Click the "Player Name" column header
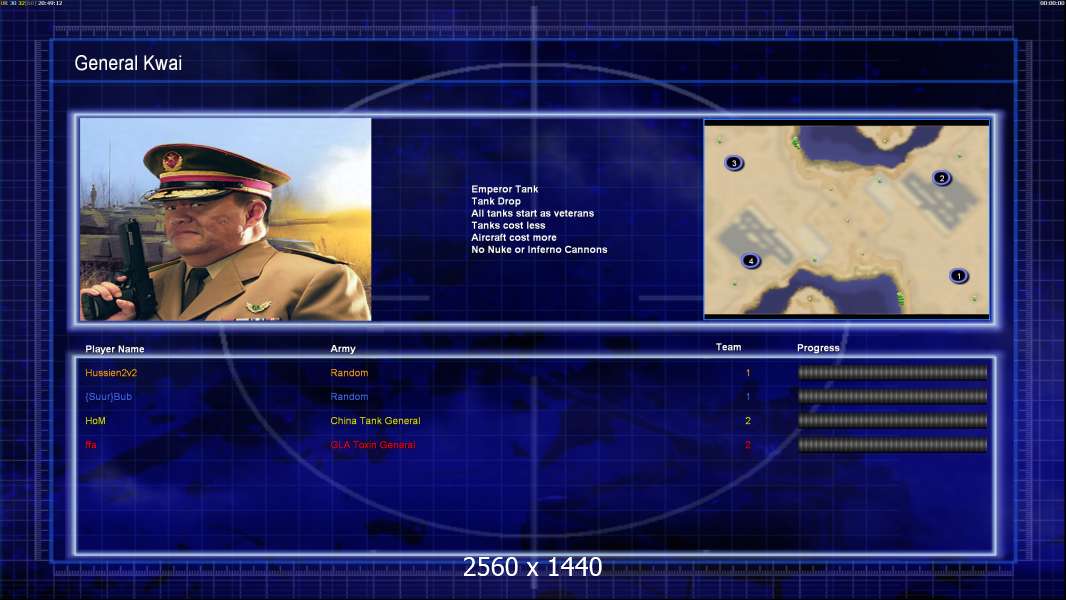Viewport: 1066px width, 600px height. click(x=115, y=349)
